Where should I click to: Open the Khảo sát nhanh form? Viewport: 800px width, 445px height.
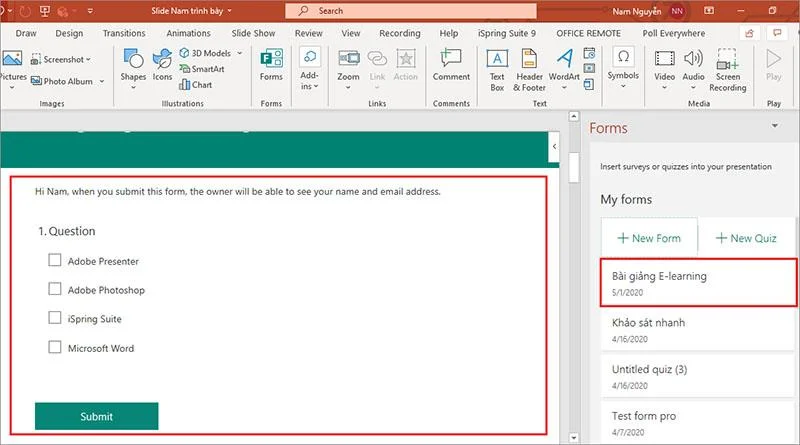[698, 330]
